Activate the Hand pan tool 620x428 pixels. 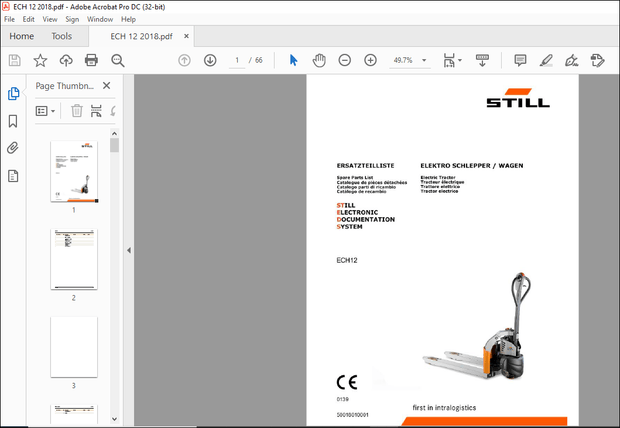click(319, 60)
